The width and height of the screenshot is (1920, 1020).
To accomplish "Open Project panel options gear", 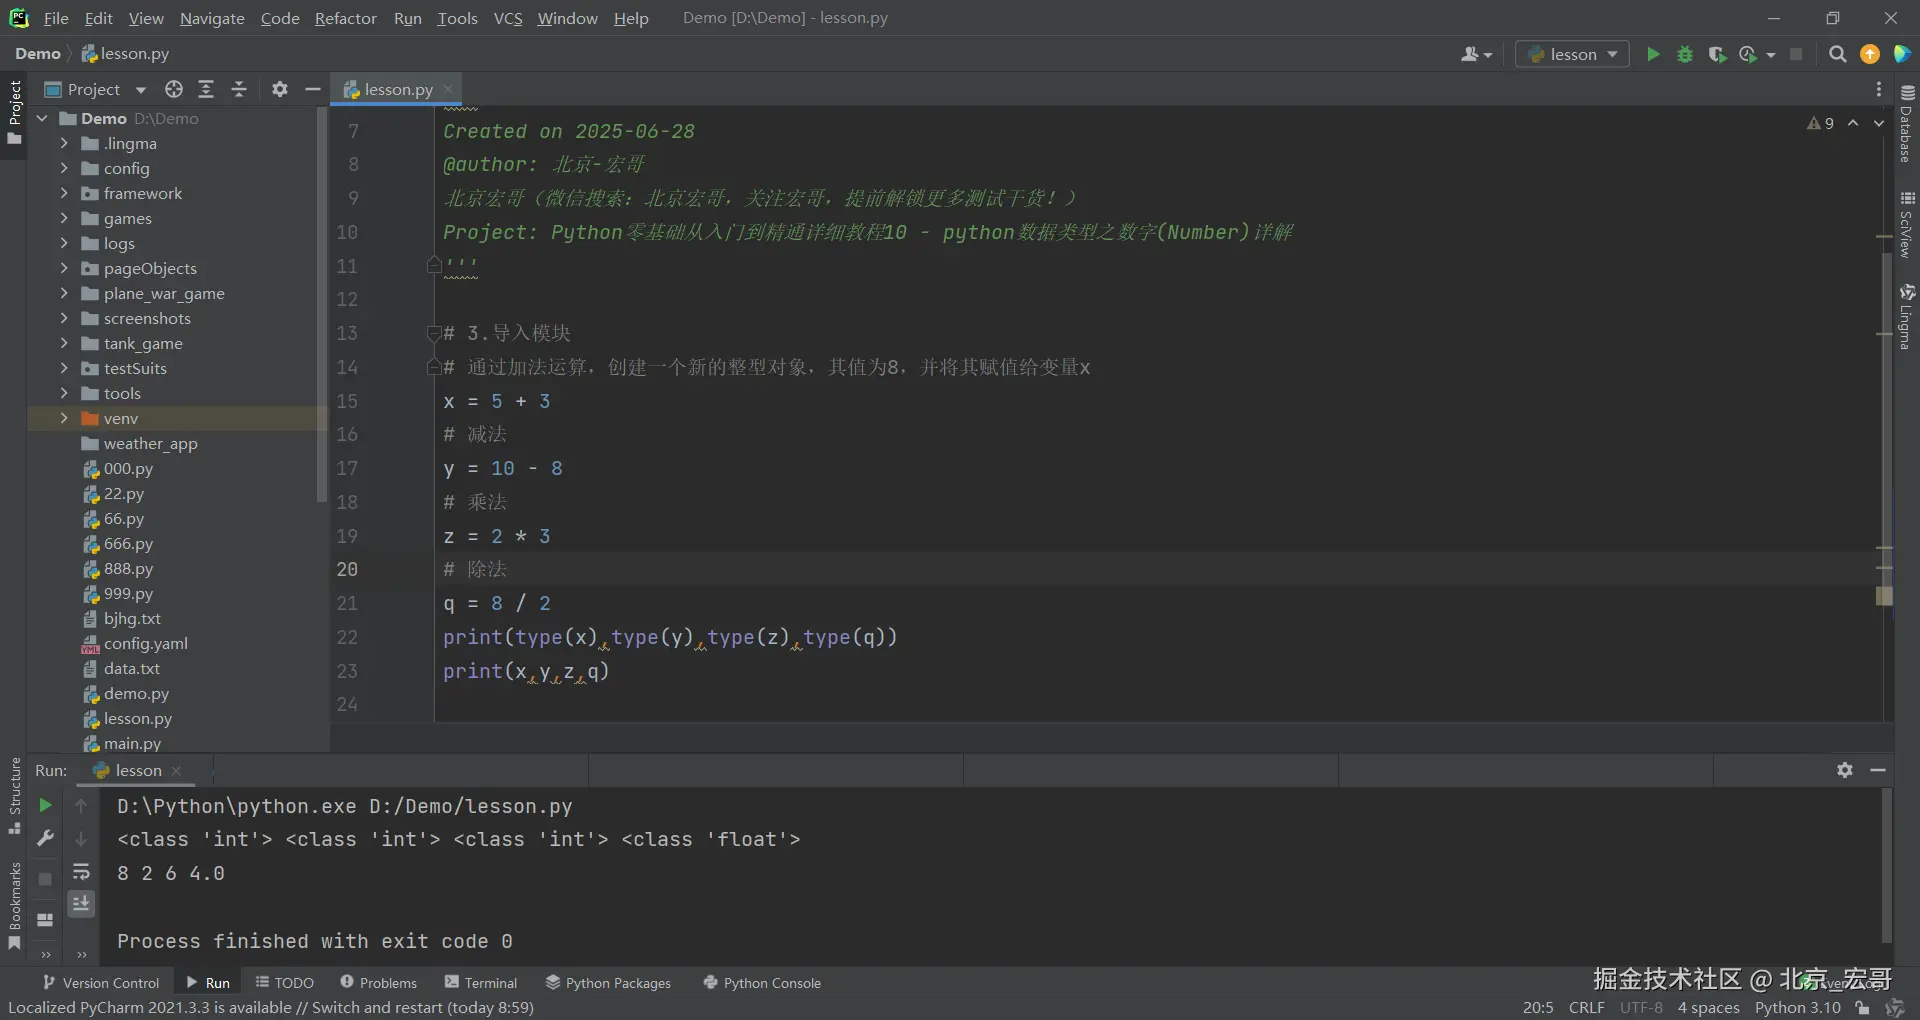I will point(280,89).
